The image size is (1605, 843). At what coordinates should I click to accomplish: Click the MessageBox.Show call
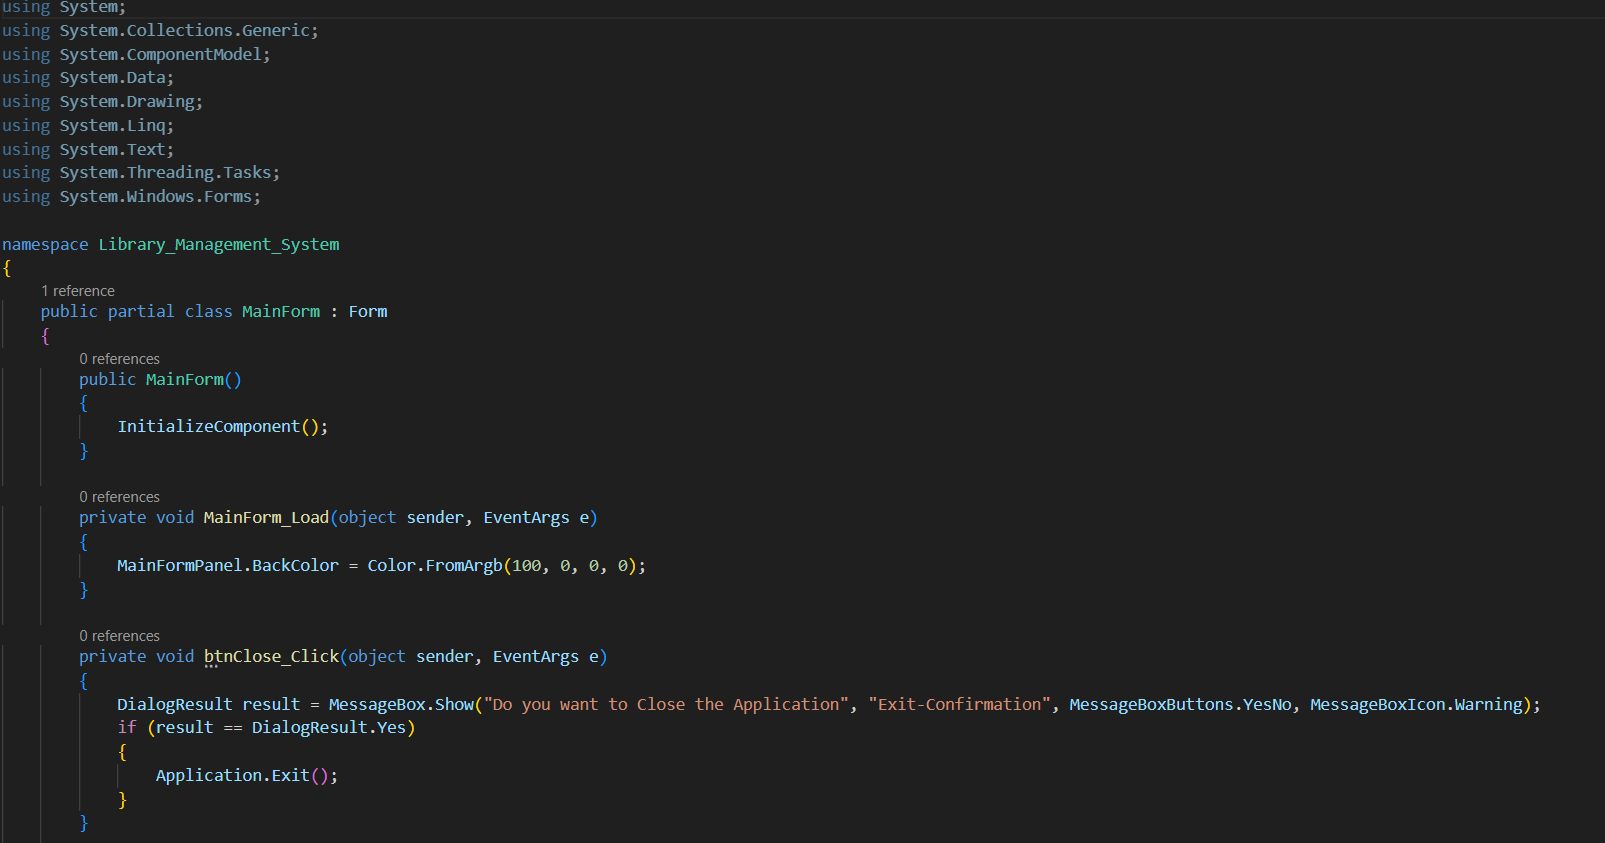(401, 705)
